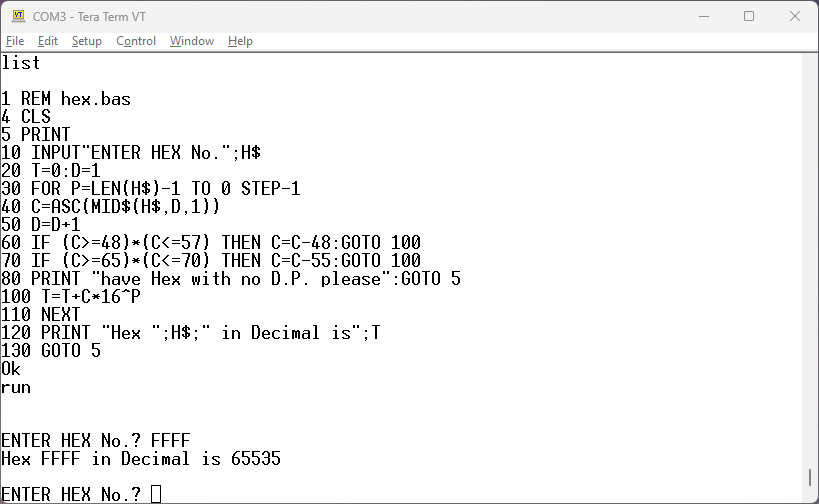Open the File menu

pyautogui.click(x=15, y=41)
